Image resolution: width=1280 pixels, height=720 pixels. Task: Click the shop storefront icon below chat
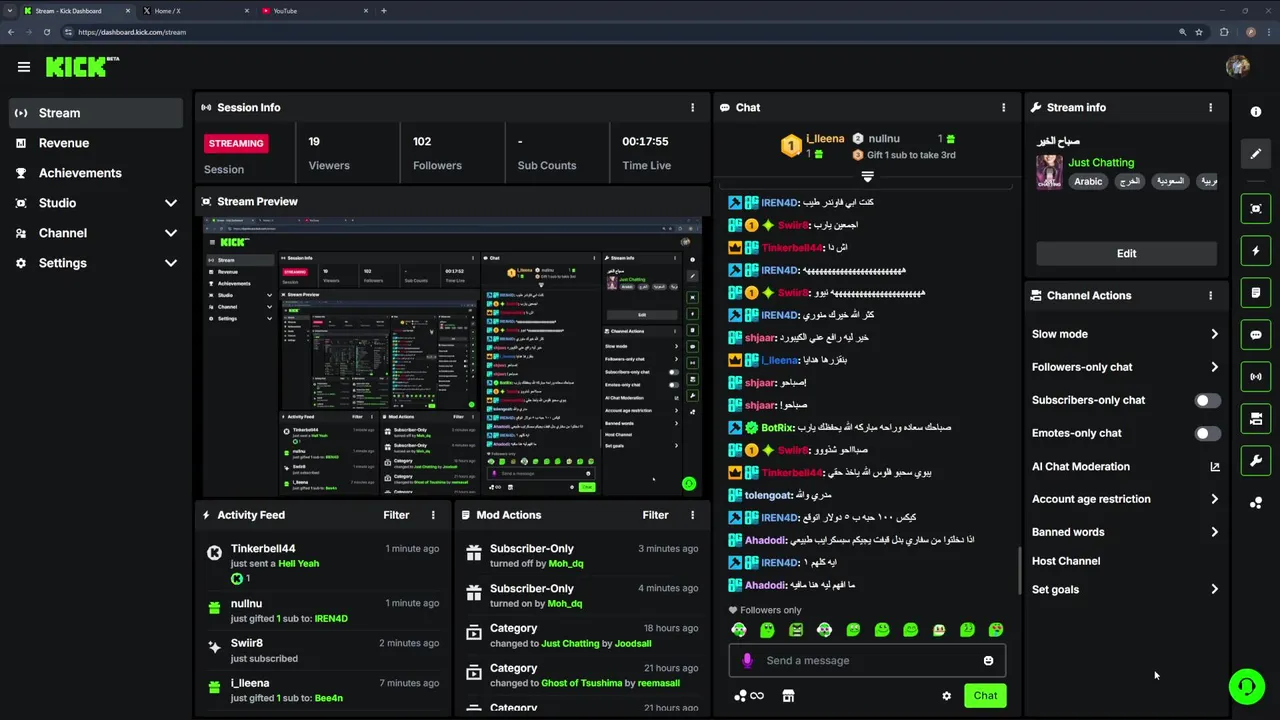tap(788, 696)
